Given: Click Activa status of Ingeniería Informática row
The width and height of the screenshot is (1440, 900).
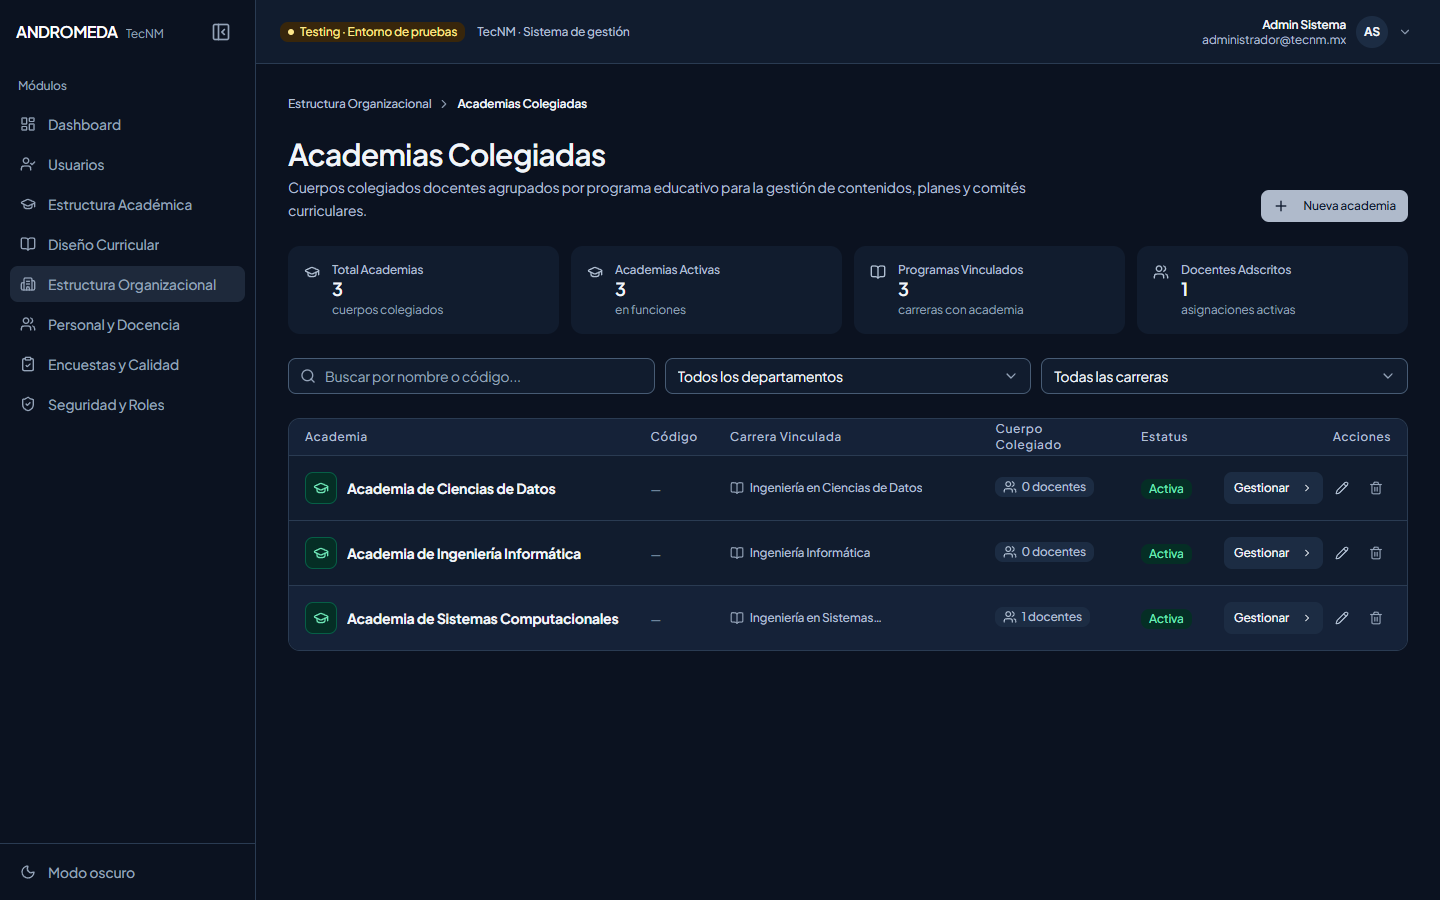Looking at the screenshot, I should coord(1166,554).
